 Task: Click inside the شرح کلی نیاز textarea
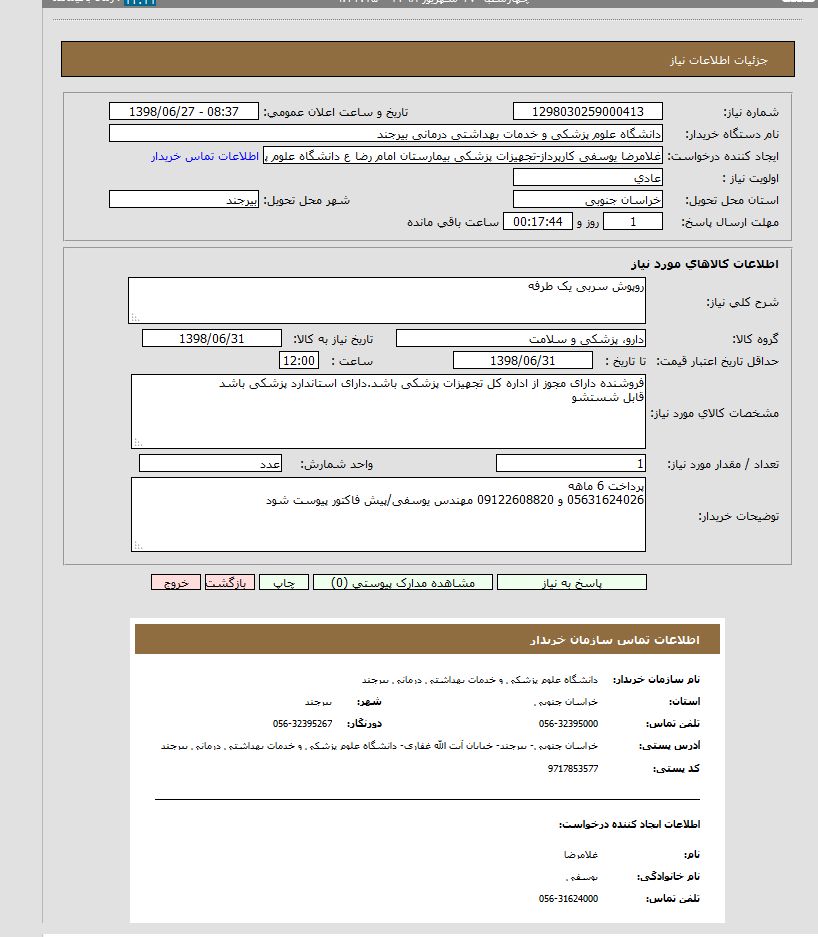(x=386, y=300)
